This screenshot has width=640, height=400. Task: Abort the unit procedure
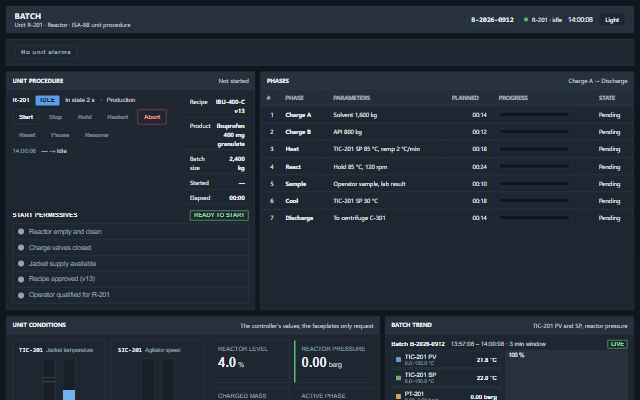click(x=152, y=117)
